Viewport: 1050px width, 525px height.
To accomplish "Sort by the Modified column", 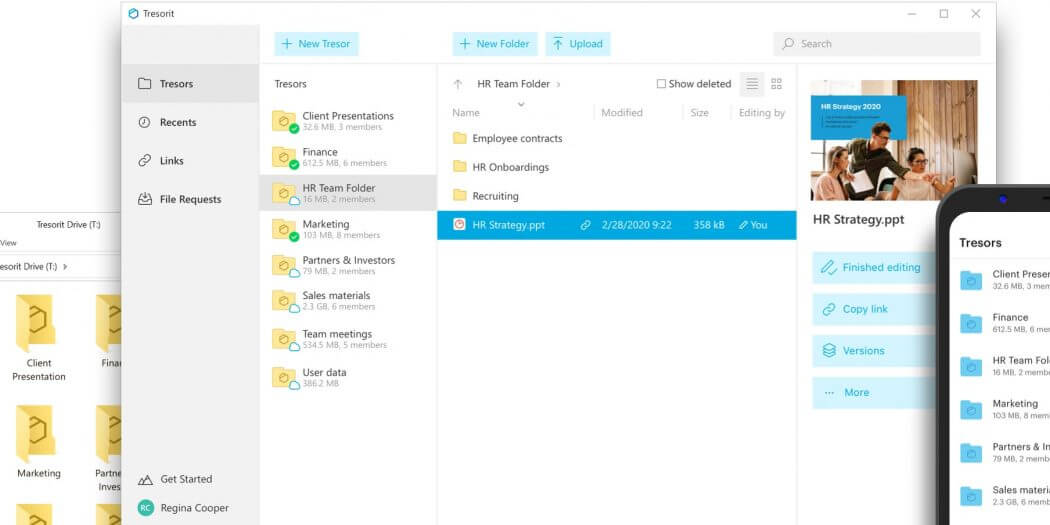I will [x=621, y=113].
